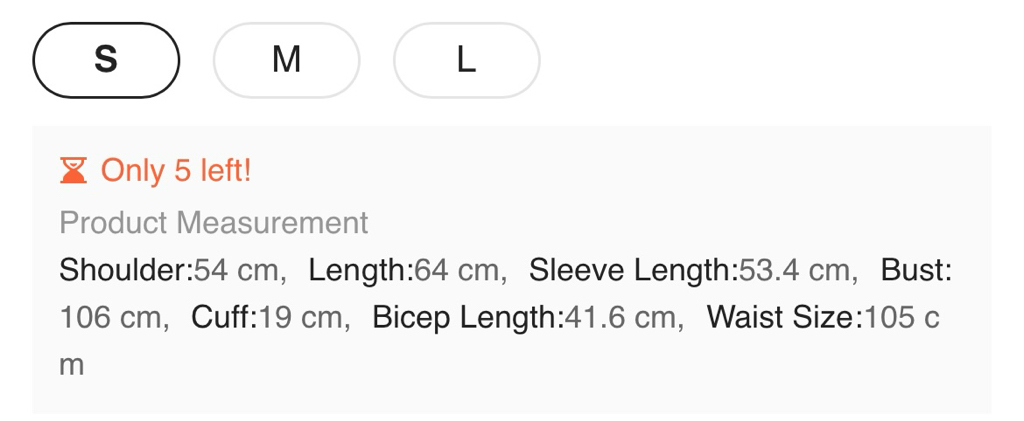Click the 53.4 cm sleeve value

795,270
